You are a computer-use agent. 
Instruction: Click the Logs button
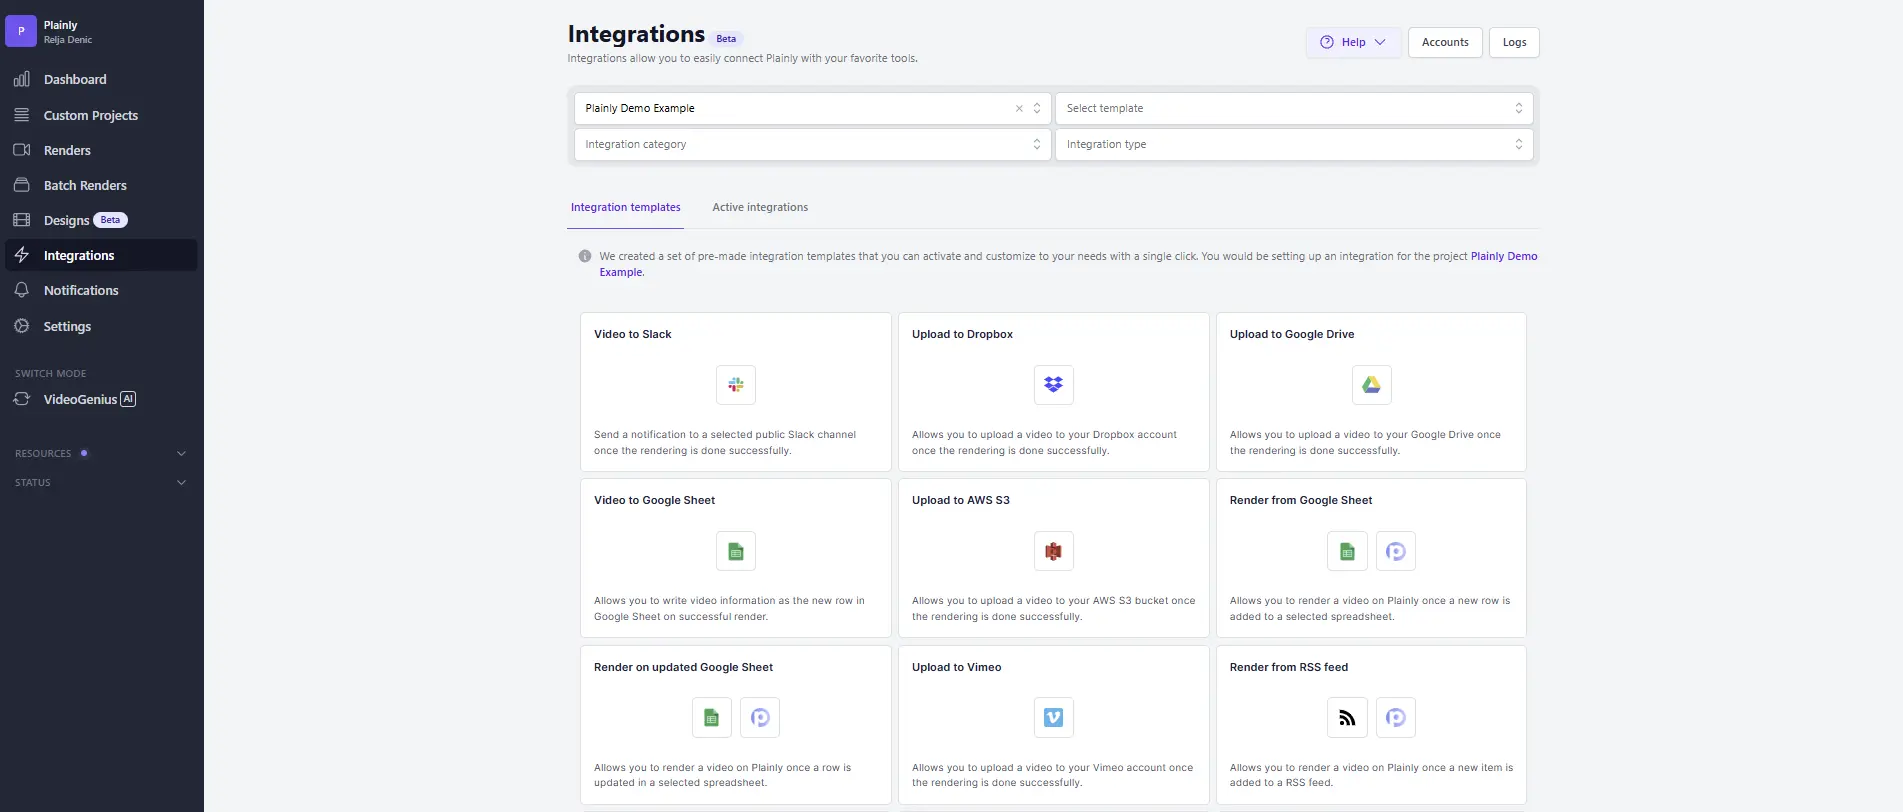coord(1514,42)
